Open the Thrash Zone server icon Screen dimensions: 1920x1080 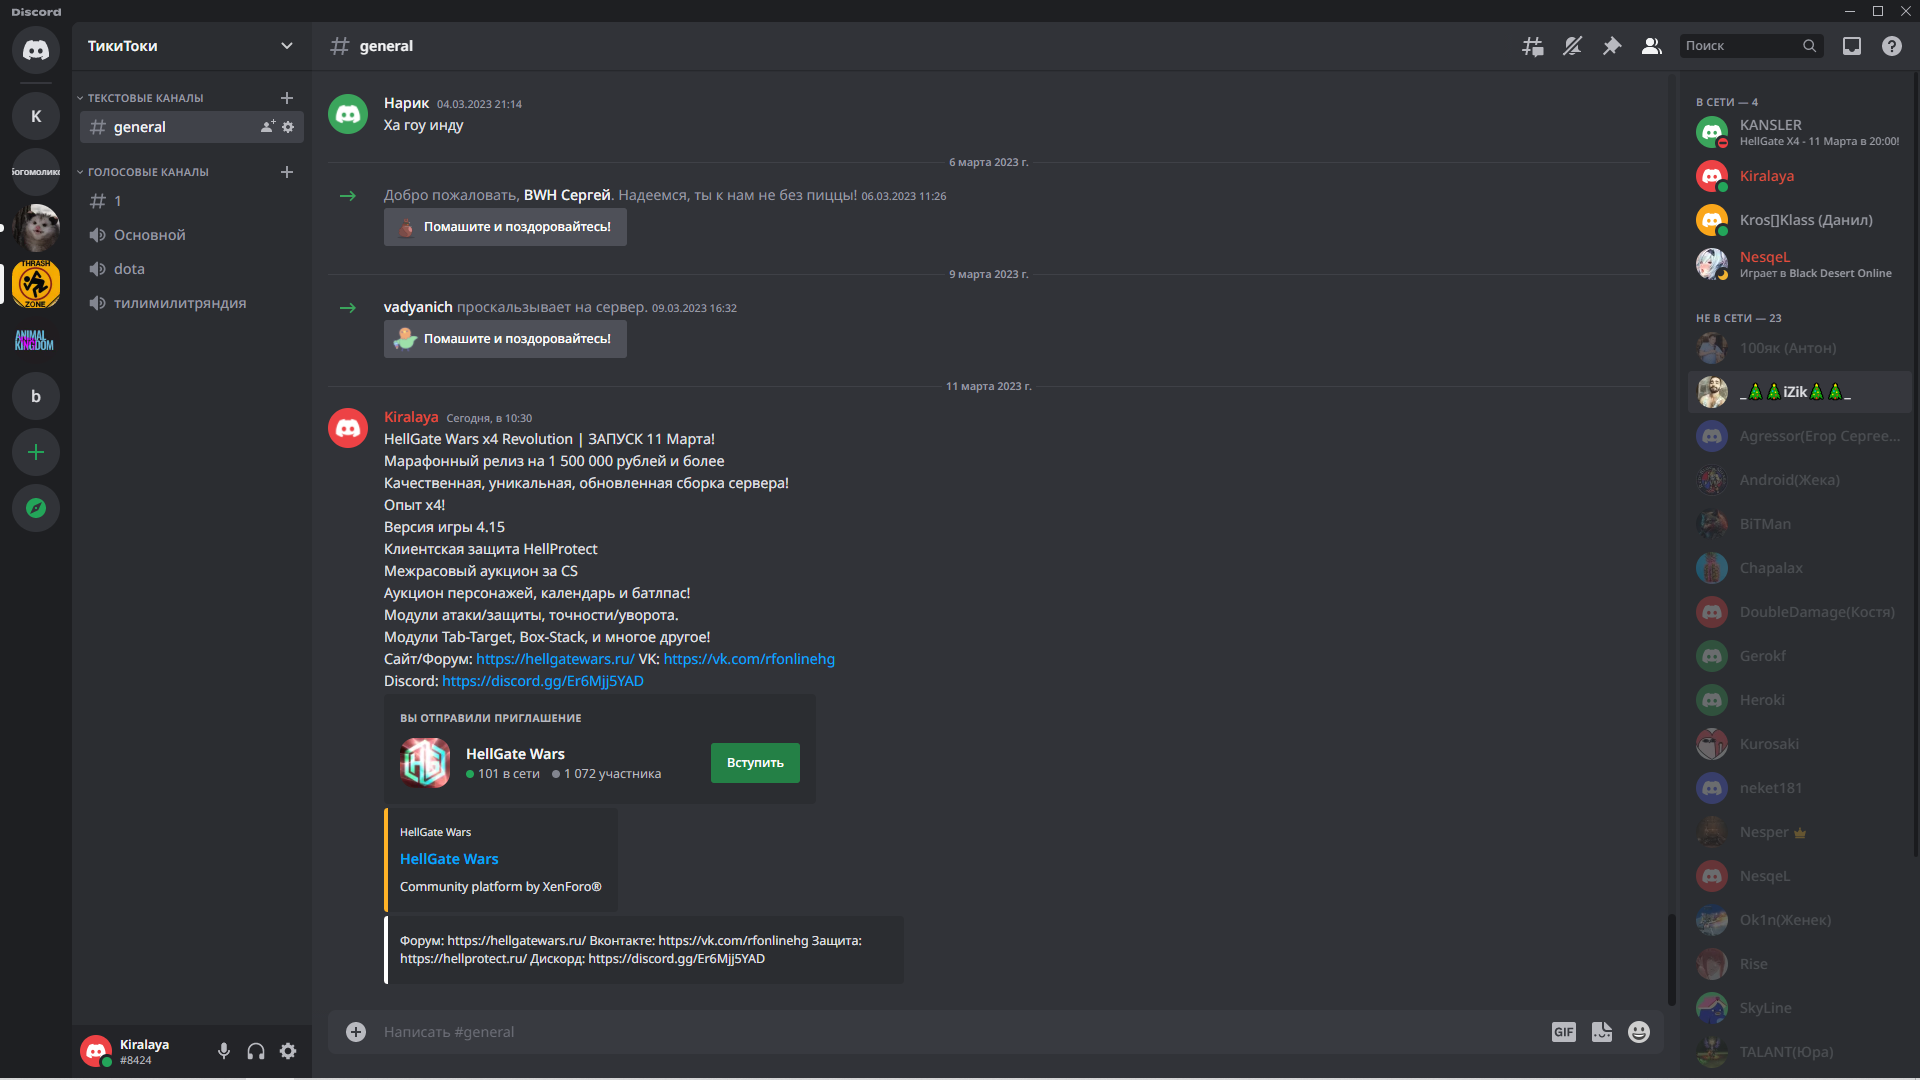point(36,284)
